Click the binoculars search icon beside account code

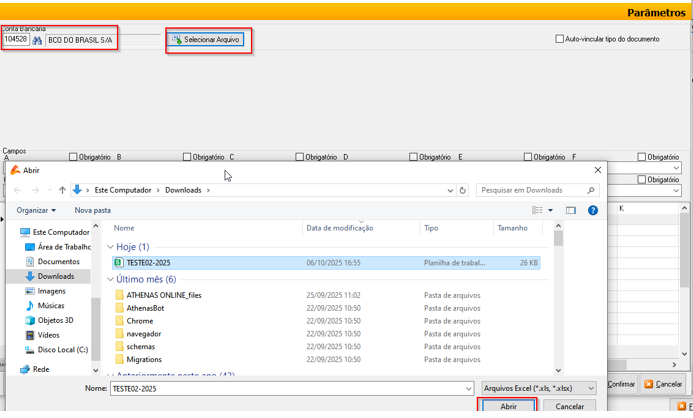click(x=38, y=40)
